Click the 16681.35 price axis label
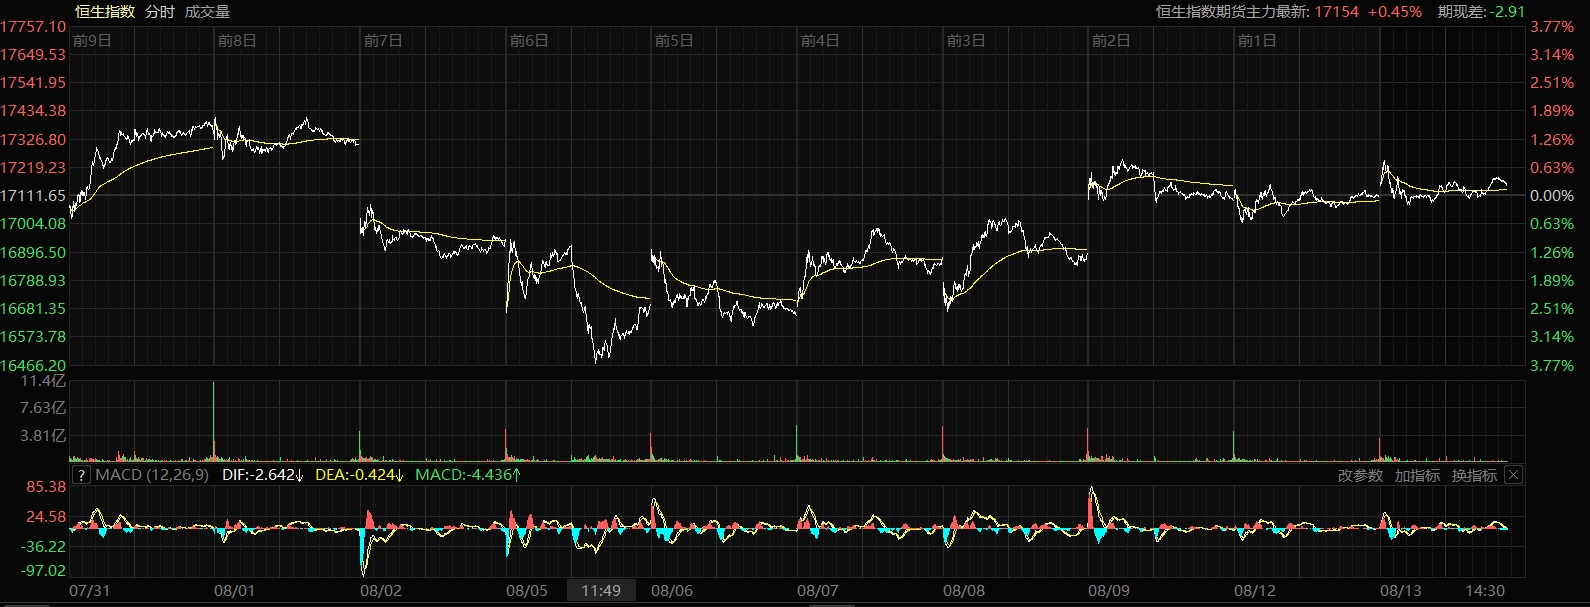The width and height of the screenshot is (1590, 607). (x=33, y=309)
